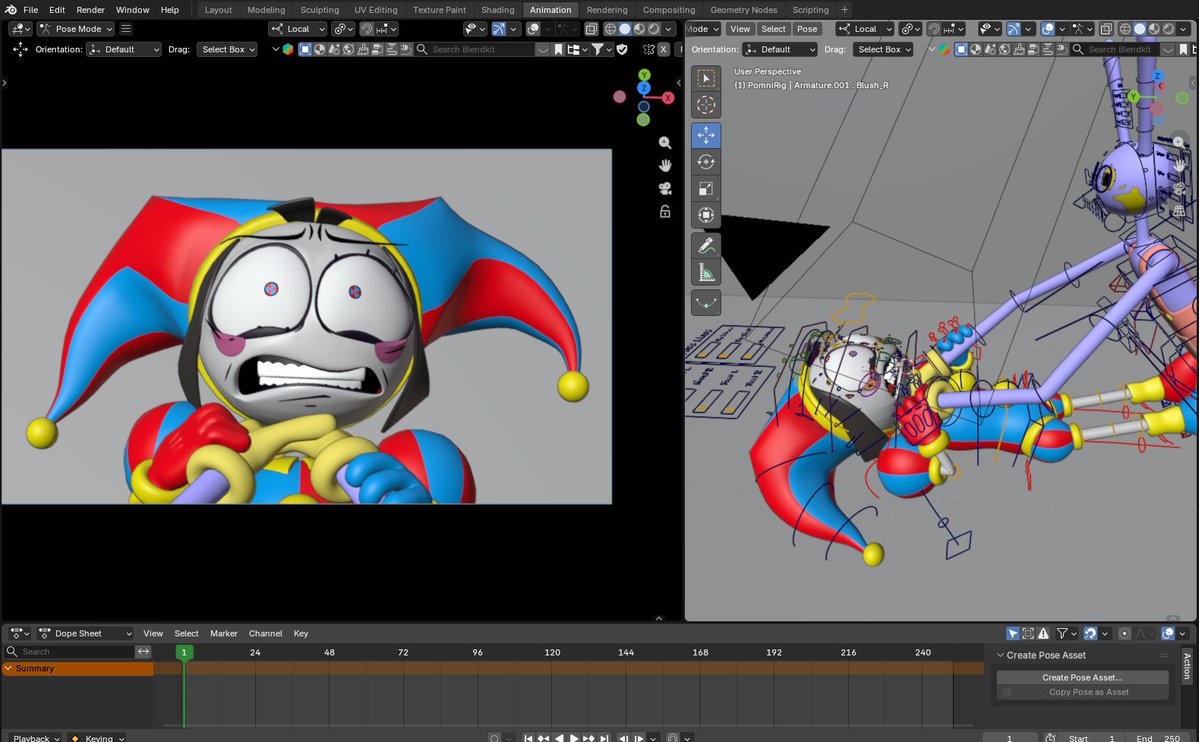Open left viewport Orientation Default dropdown
This screenshot has height=742, width=1199.
point(124,49)
